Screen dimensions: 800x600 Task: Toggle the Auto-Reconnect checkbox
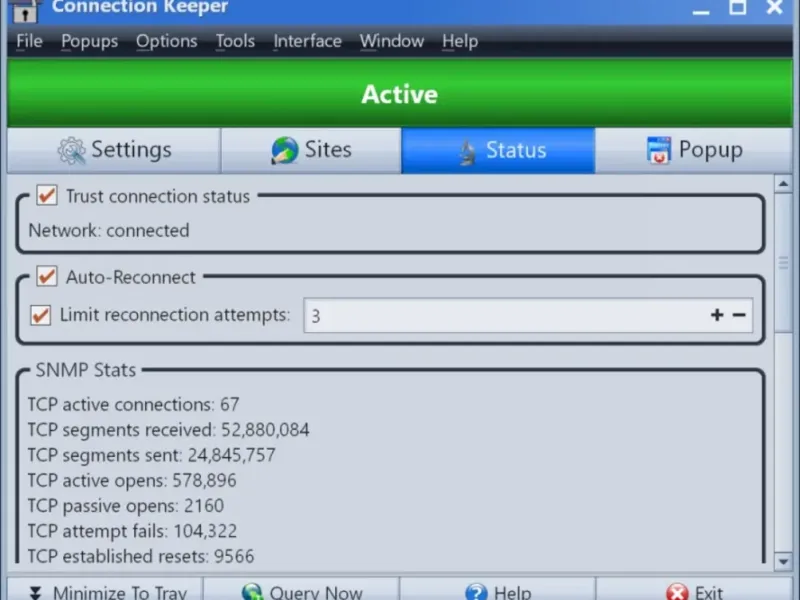tap(47, 277)
